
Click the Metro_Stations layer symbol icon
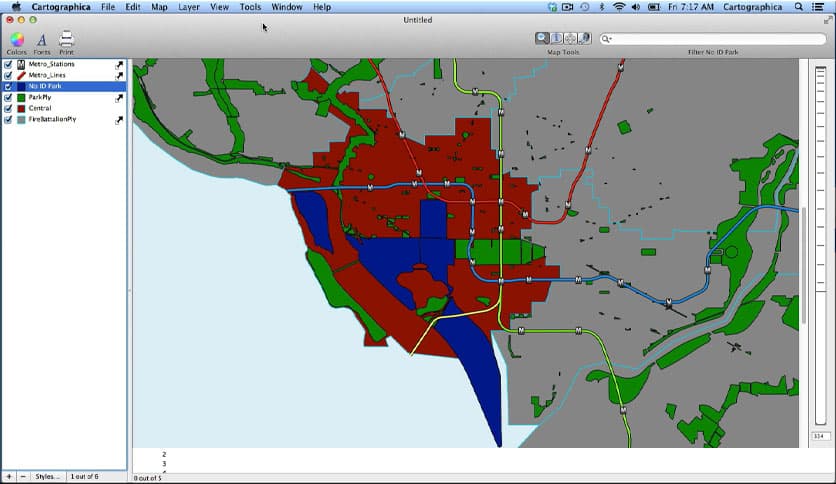click(x=21, y=64)
